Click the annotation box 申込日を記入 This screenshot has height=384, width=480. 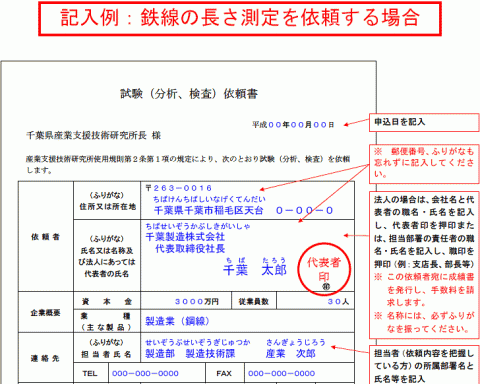click(424, 122)
